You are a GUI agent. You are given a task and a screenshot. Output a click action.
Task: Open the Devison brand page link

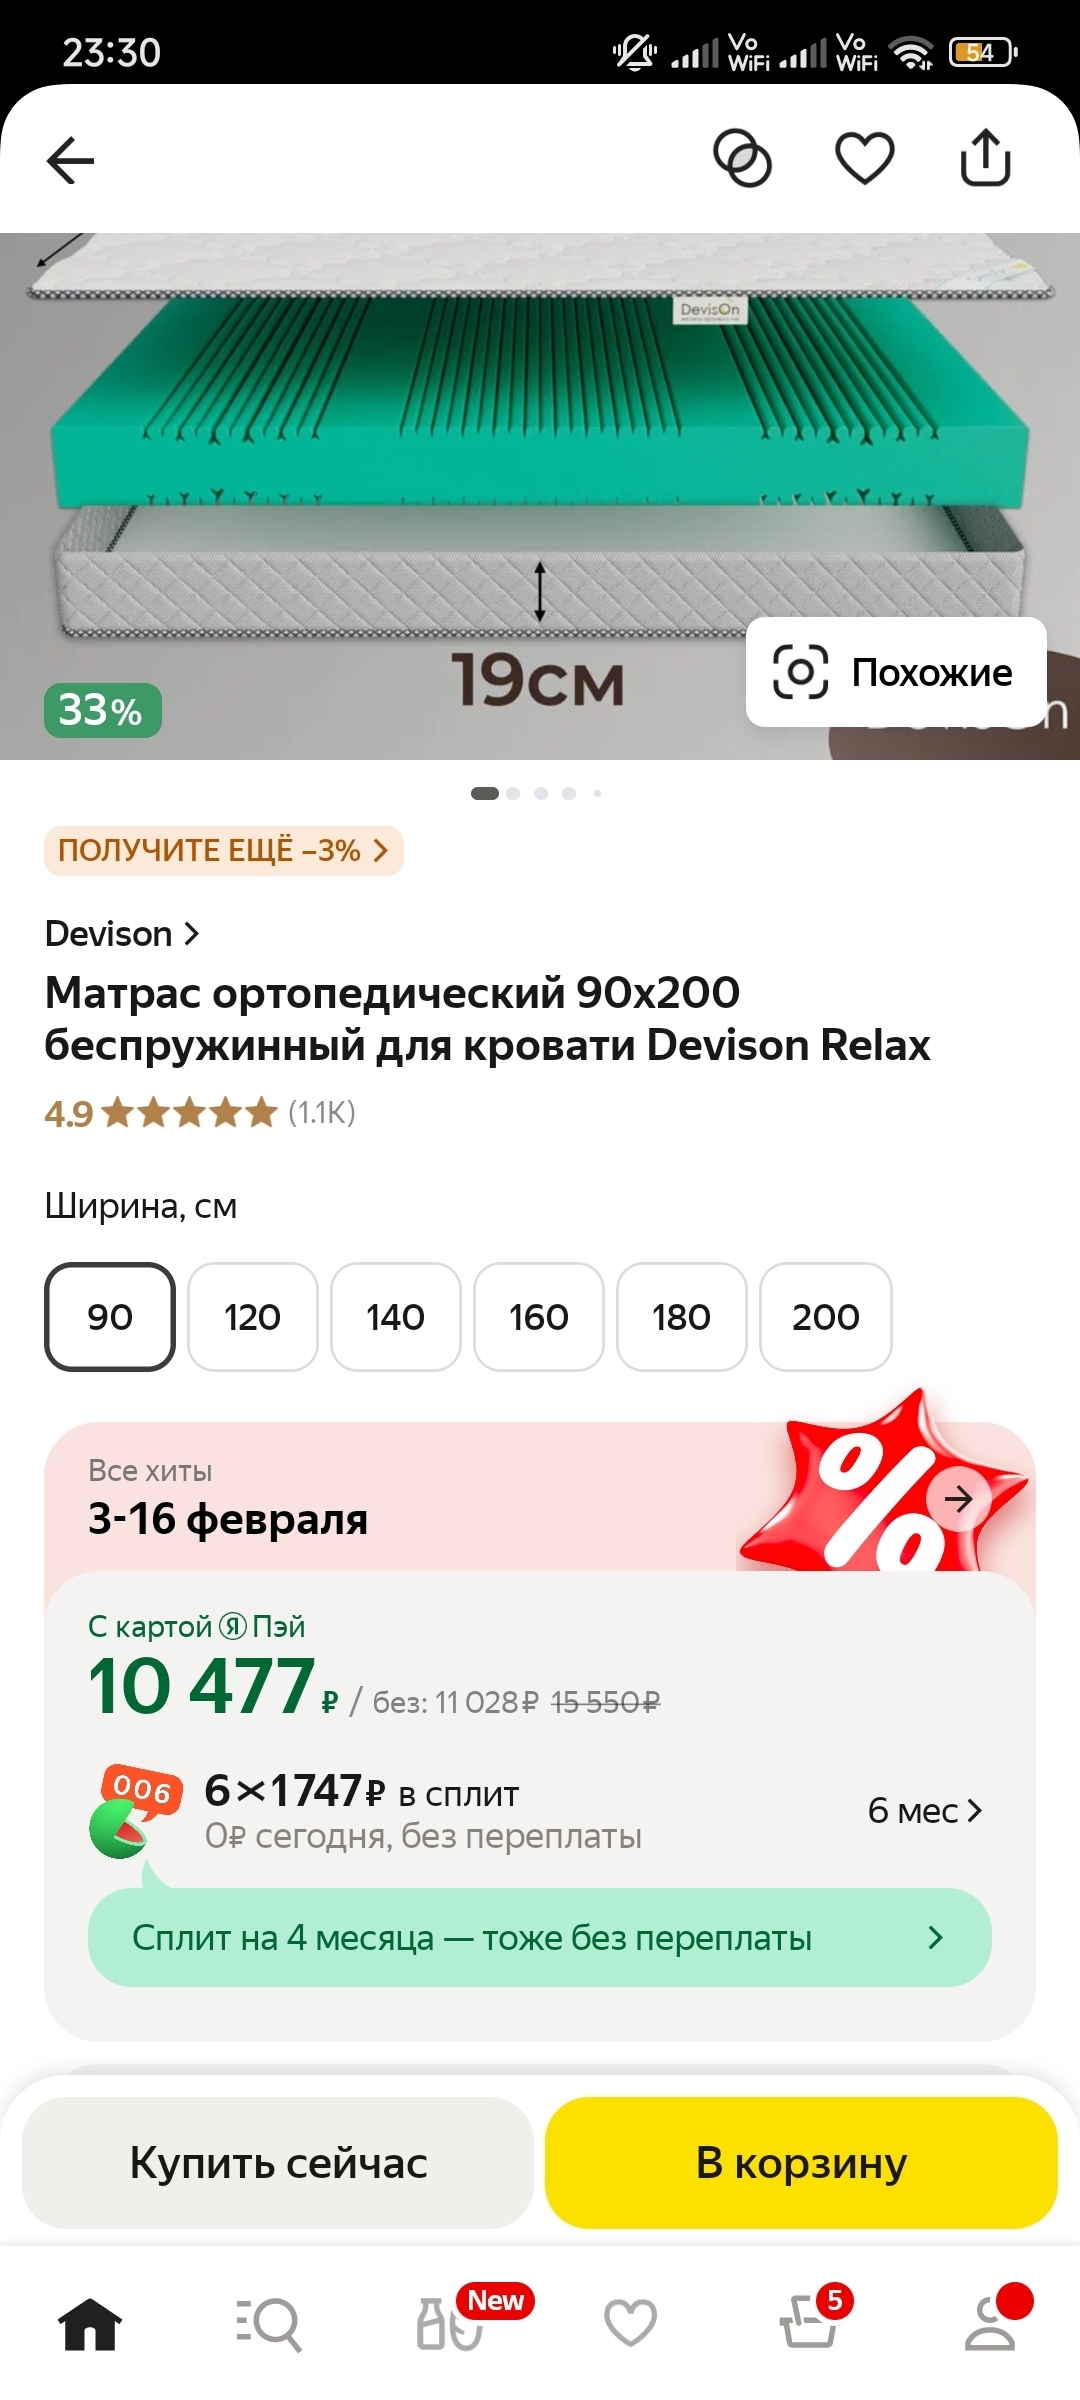(122, 934)
